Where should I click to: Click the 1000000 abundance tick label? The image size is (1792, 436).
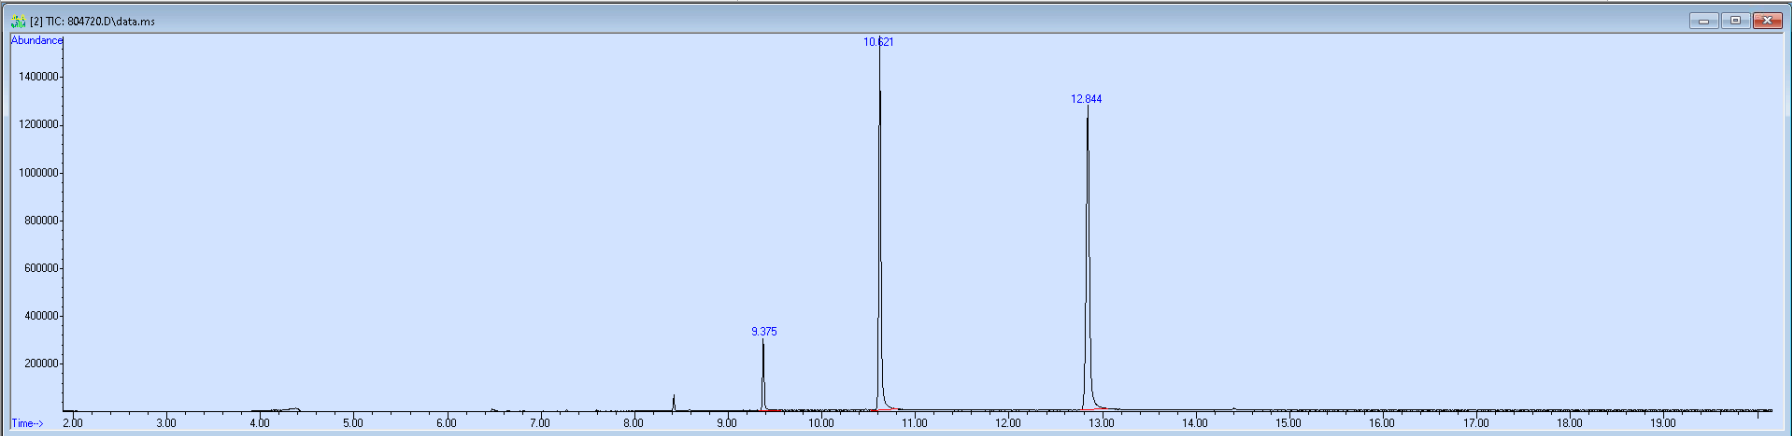37,173
